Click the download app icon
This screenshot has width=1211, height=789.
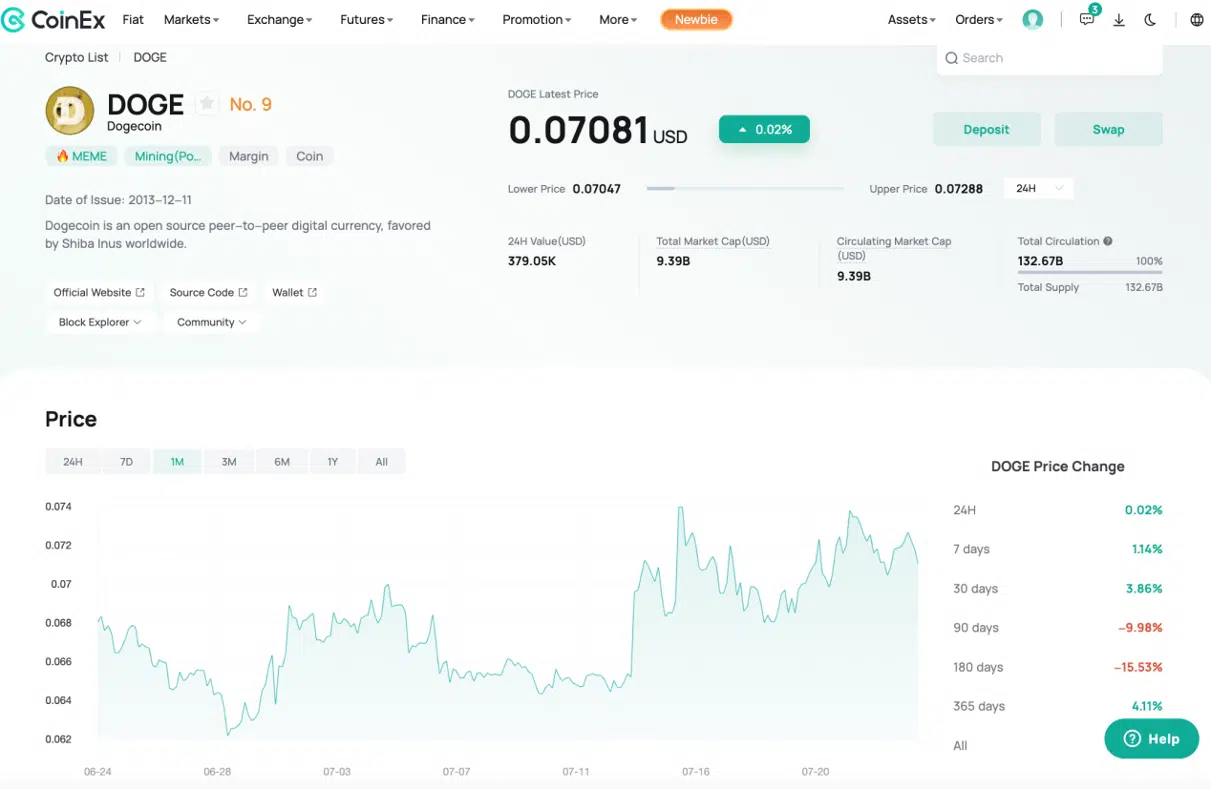1119,20
